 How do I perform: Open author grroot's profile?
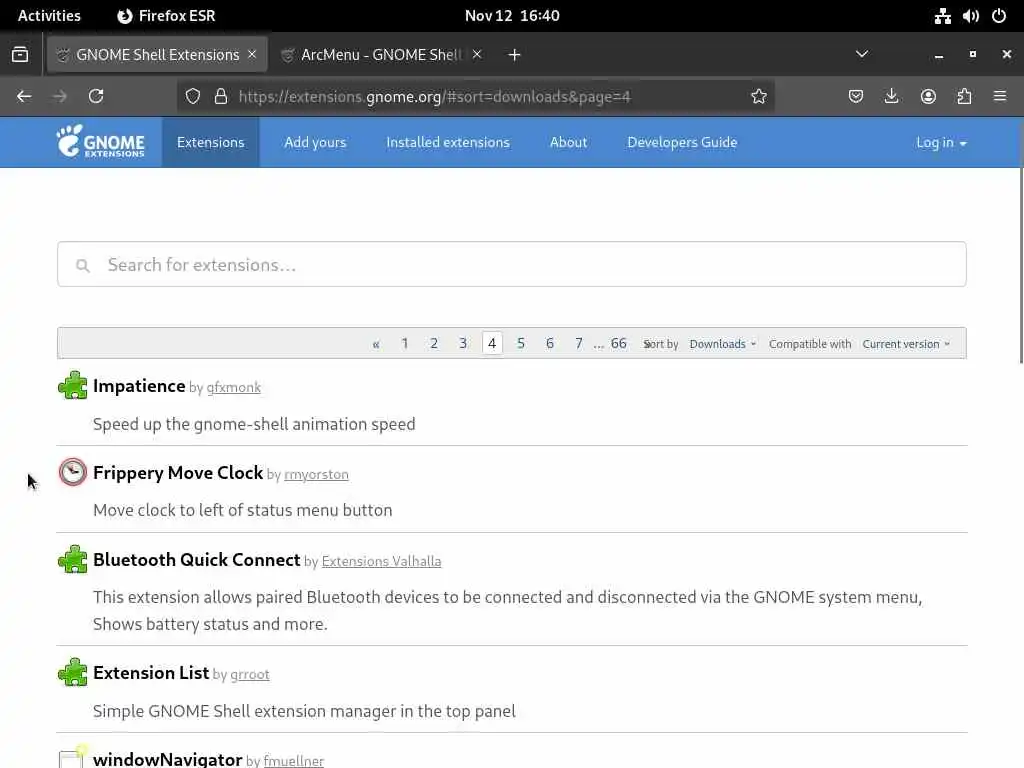click(x=249, y=675)
